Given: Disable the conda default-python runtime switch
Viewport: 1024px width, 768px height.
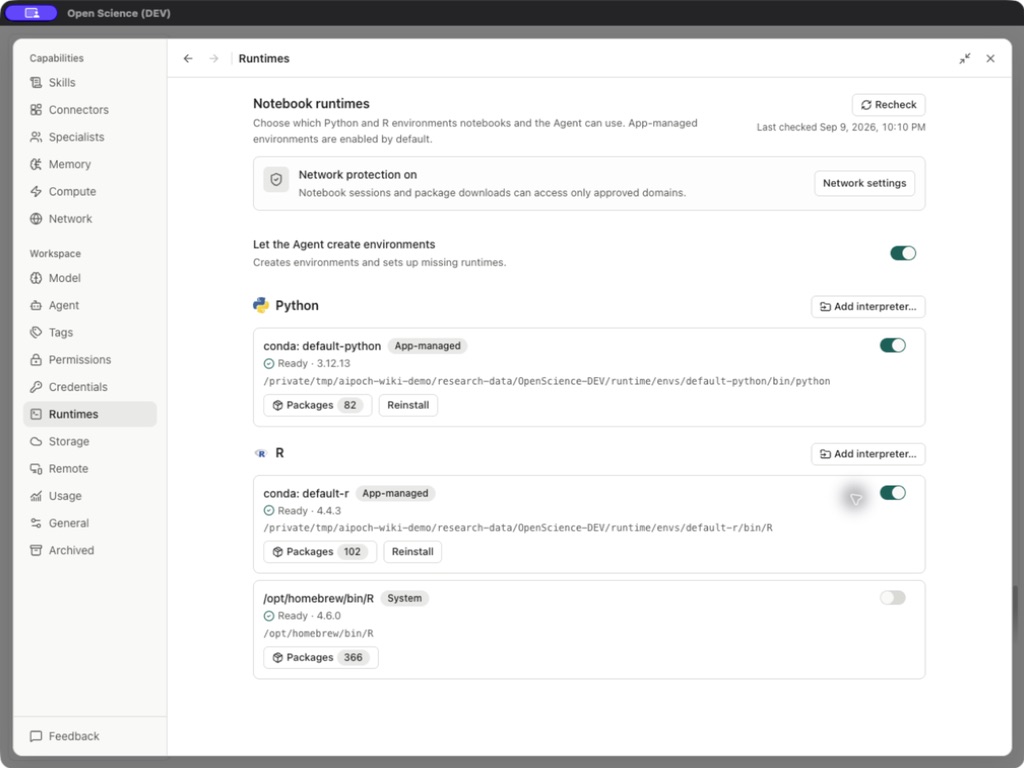Looking at the screenshot, I should 892,345.
